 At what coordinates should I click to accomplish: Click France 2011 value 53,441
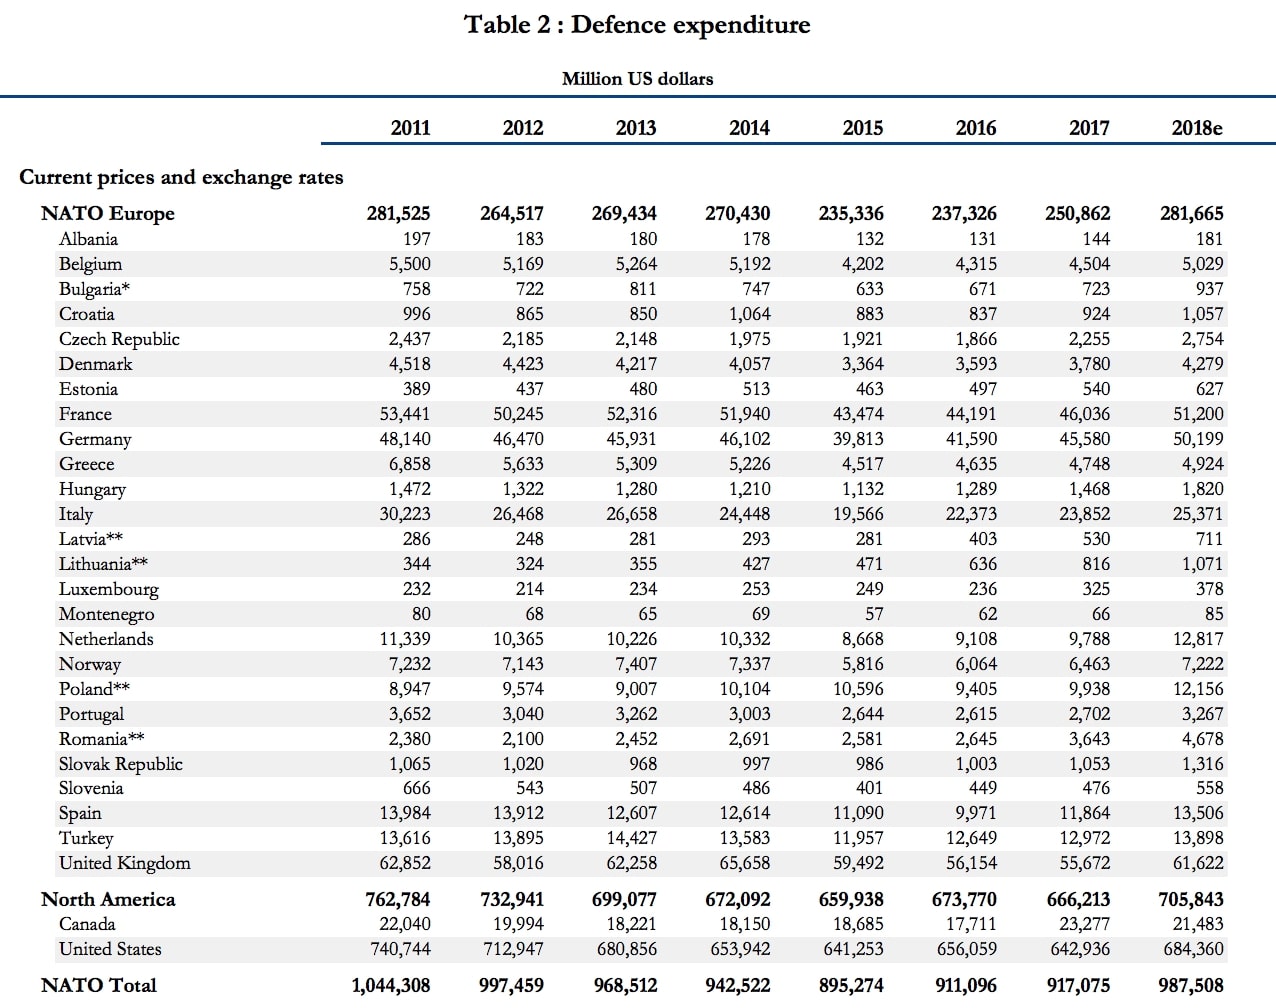pyautogui.click(x=405, y=414)
